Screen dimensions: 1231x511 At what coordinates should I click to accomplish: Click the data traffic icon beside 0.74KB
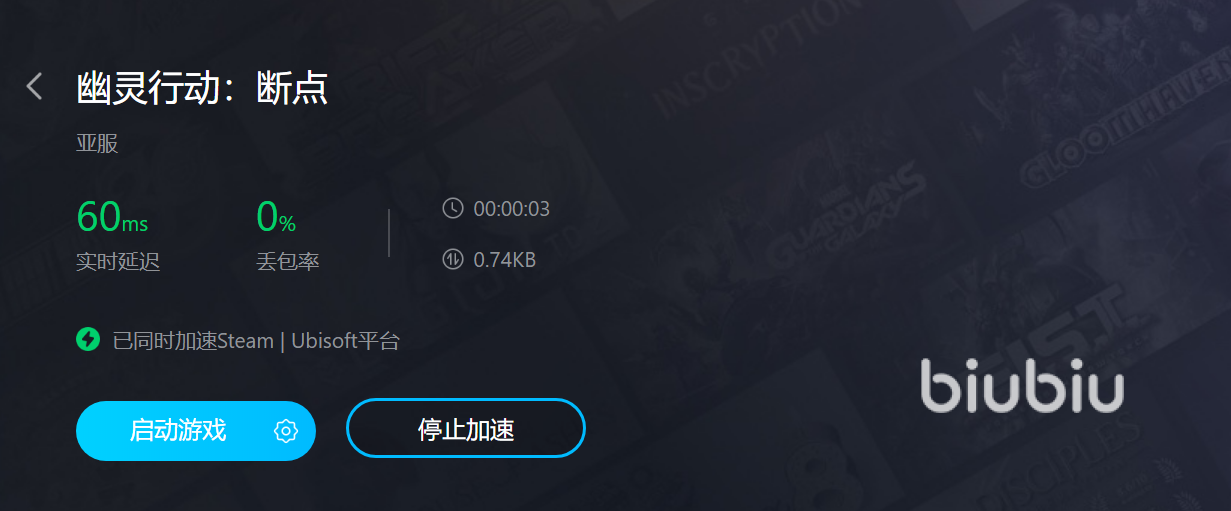coord(453,259)
